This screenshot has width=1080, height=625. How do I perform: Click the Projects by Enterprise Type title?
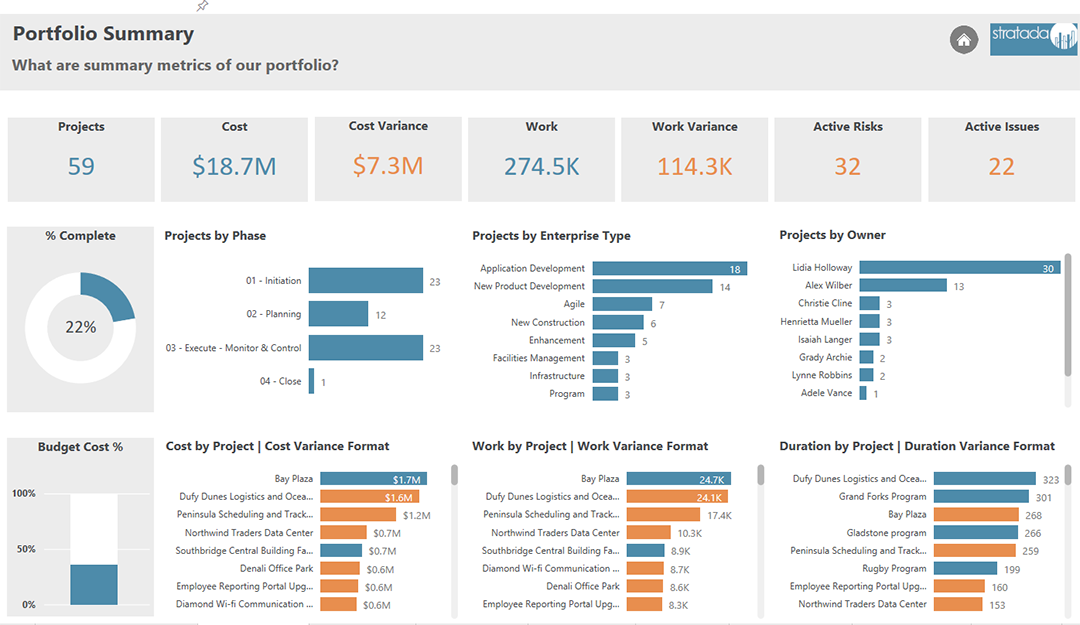point(551,236)
